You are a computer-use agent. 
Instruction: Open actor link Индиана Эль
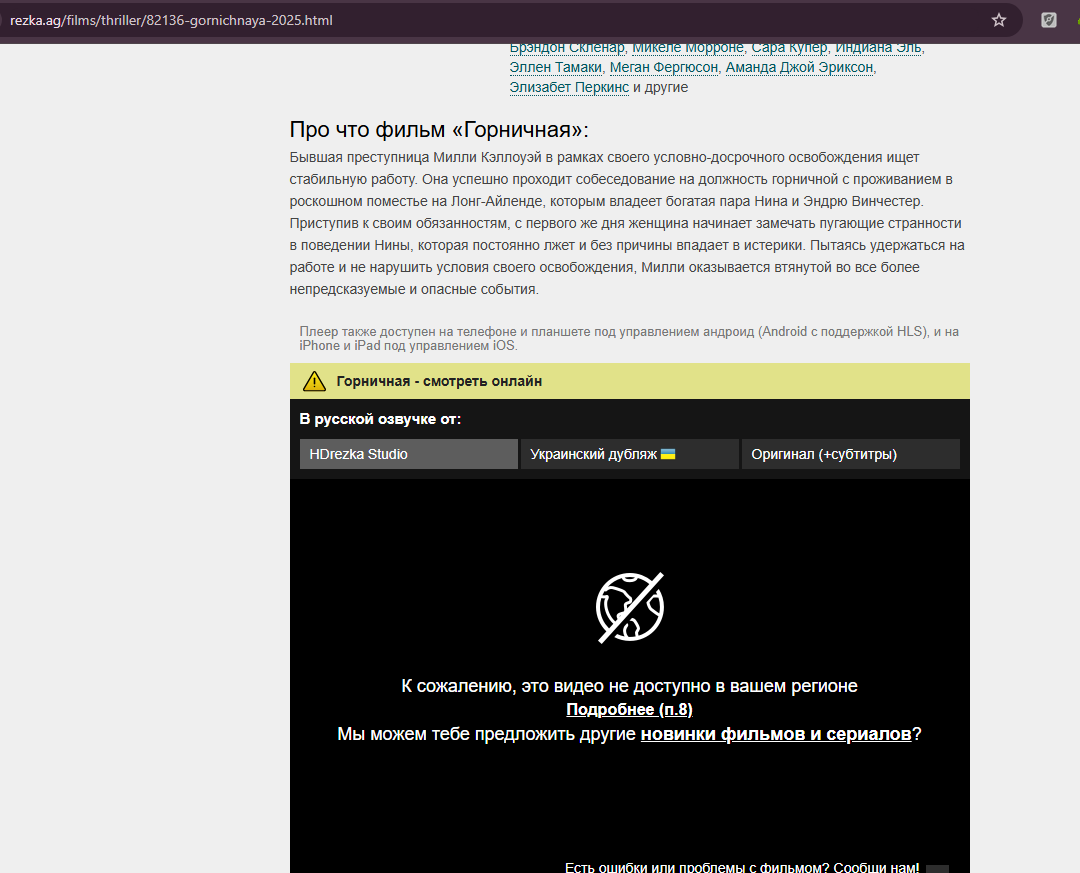(x=878, y=48)
